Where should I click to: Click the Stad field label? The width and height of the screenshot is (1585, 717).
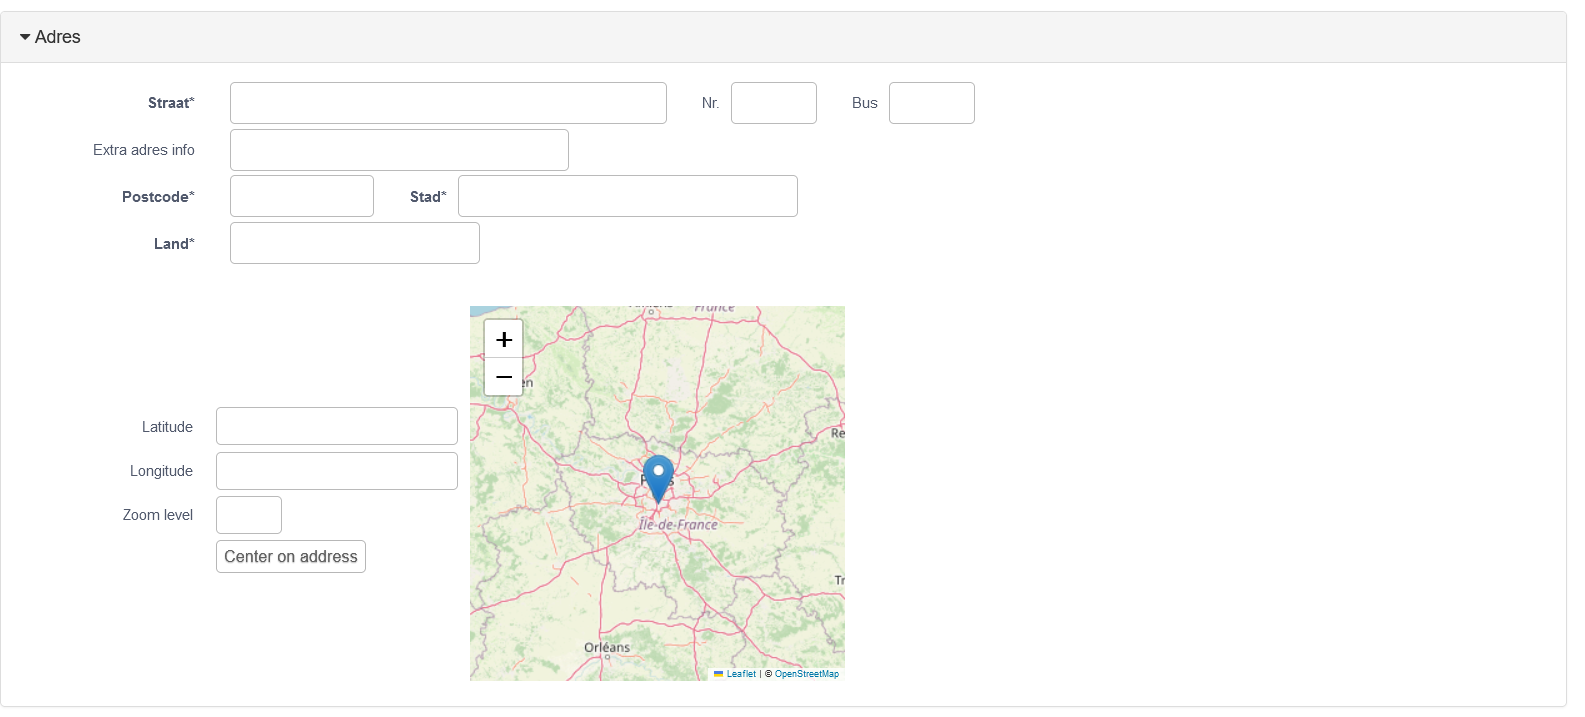coord(428,197)
